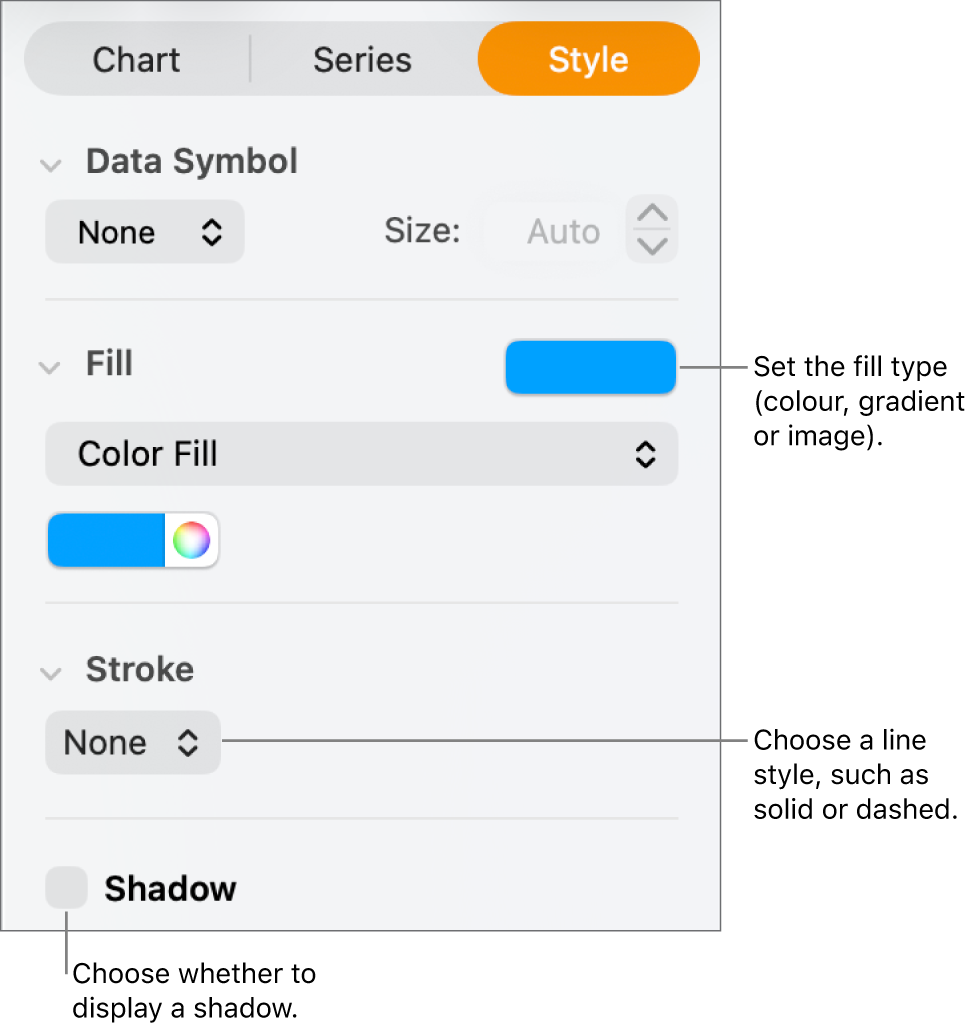Increase symbol Size with up stepper arrow

coord(651,213)
